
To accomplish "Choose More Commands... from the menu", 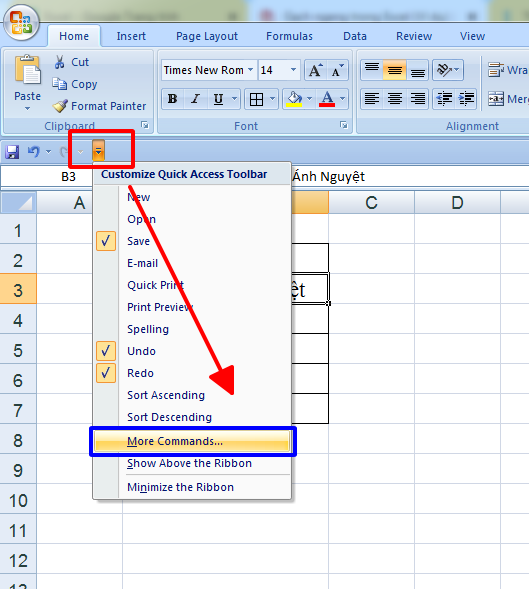I will [192, 441].
